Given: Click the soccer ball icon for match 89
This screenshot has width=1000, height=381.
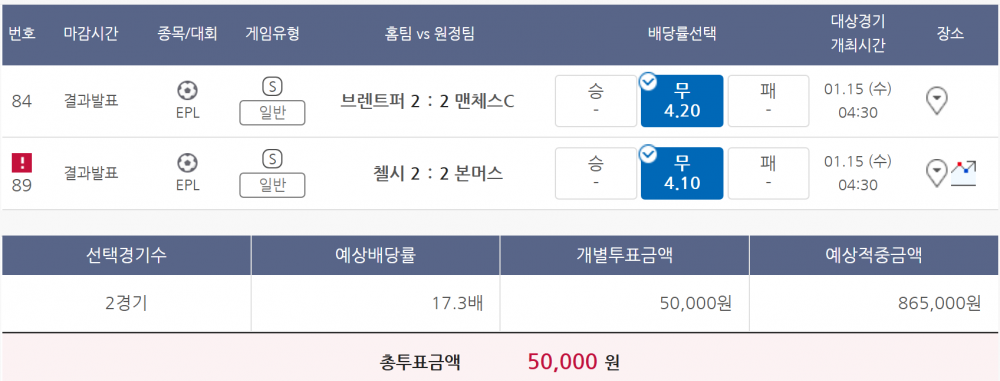Looking at the screenshot, I should click(x=188, y=163).
